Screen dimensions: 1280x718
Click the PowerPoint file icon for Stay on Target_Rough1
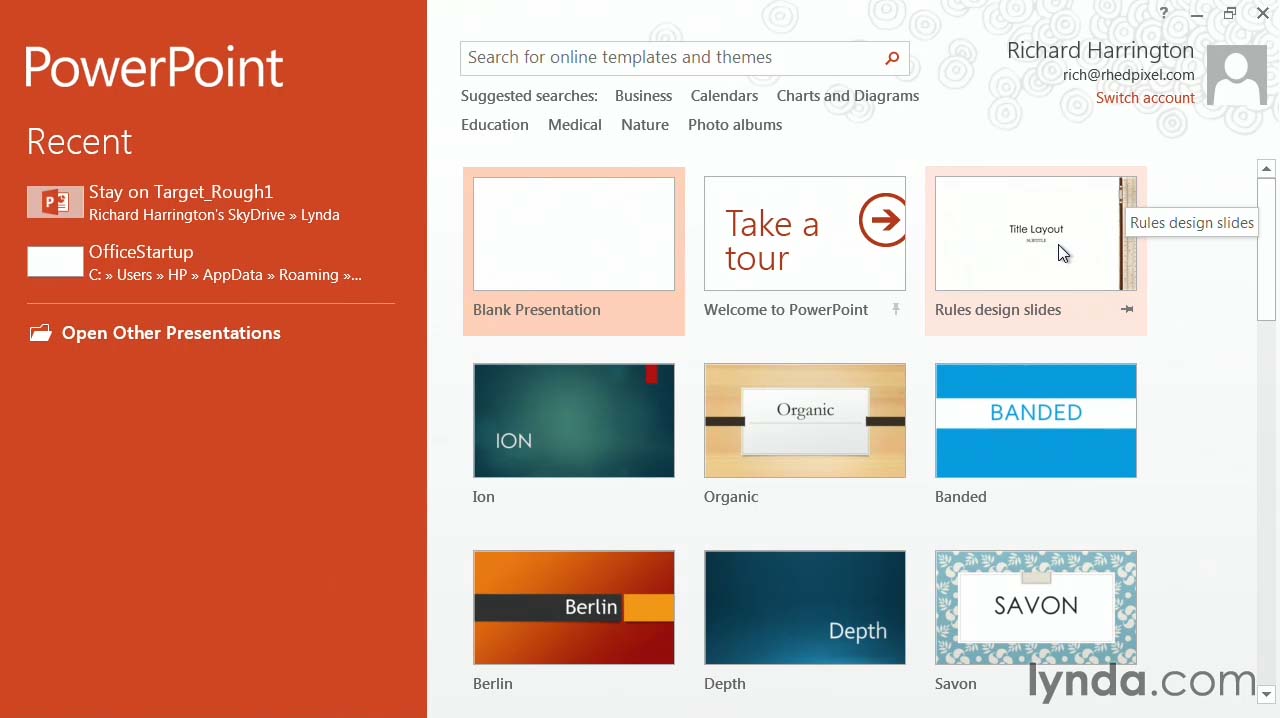coord(55,203)
